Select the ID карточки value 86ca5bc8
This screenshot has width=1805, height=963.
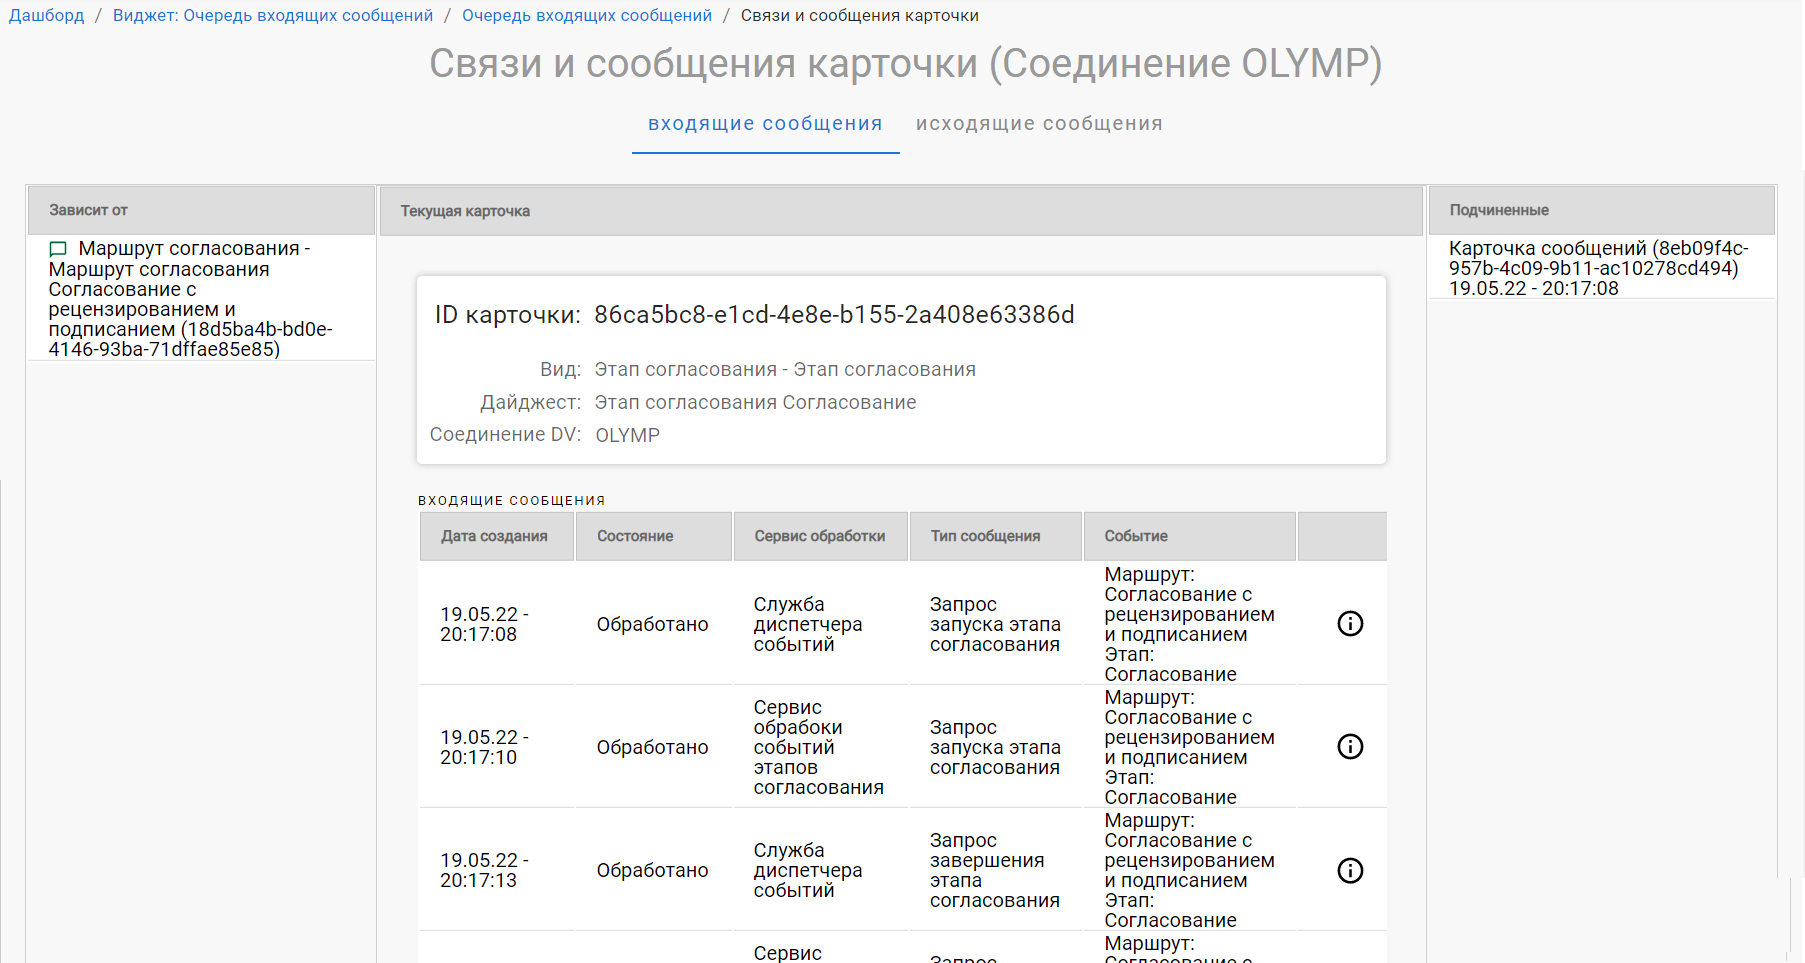834,314
